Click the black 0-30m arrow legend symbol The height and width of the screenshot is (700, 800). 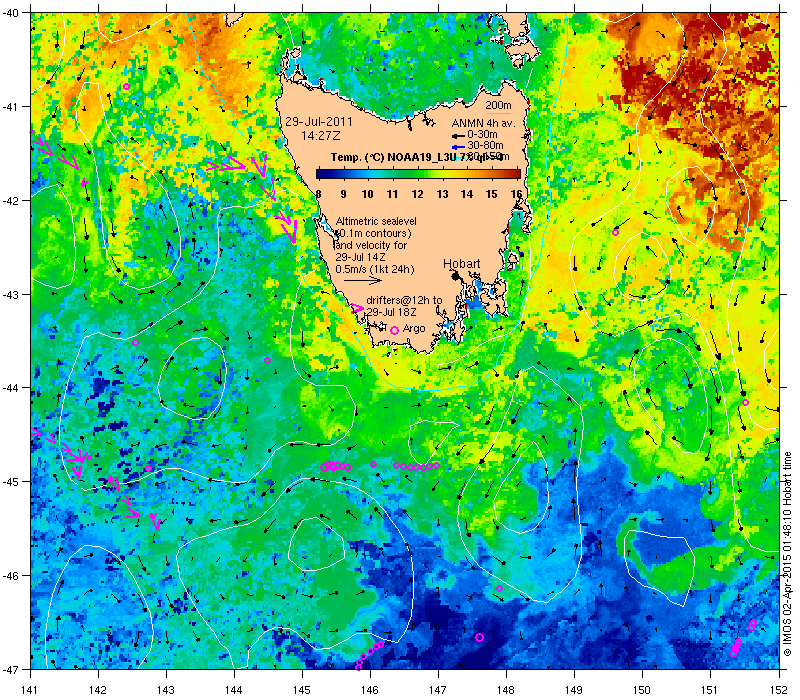point(458,136)
